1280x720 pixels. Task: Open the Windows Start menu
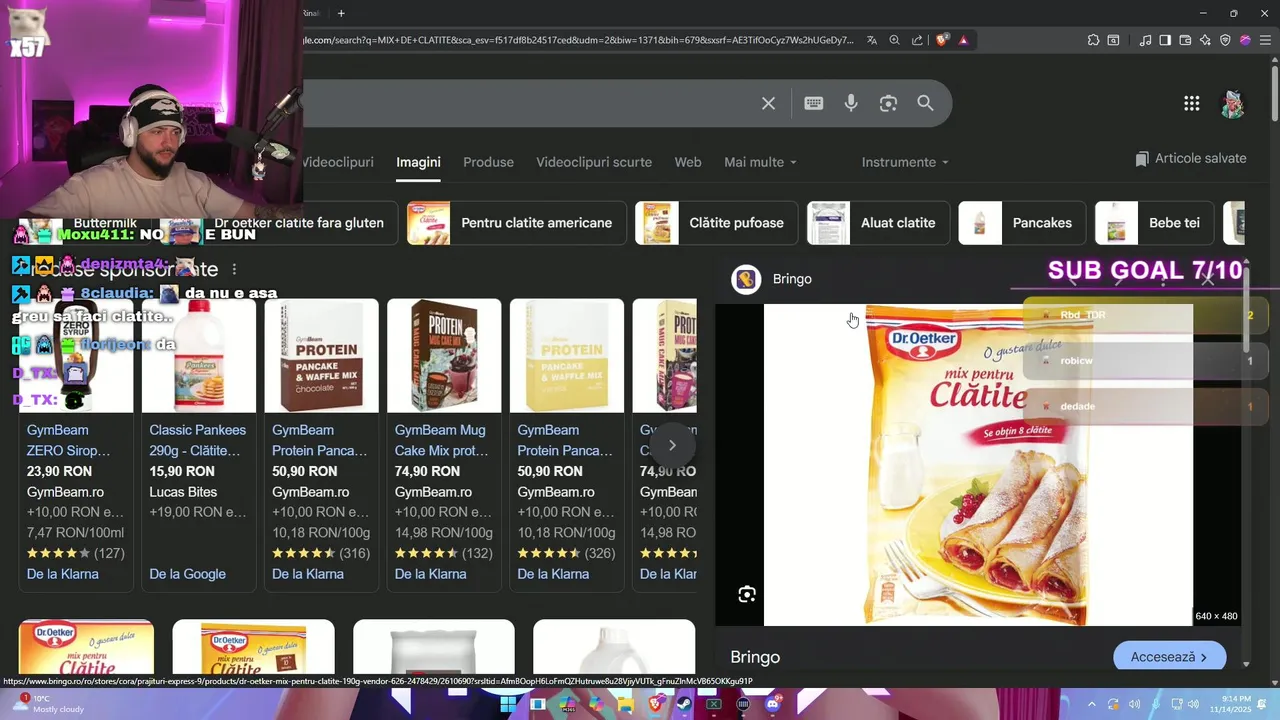508,704
